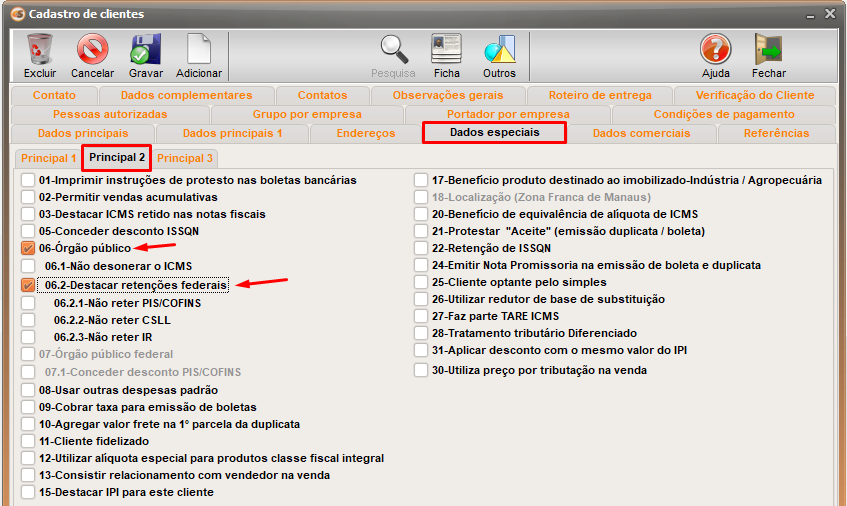This screenshot has width=847, height=506.
Task: Open the Ficha report icon
Action: click(x=446, y=50)
